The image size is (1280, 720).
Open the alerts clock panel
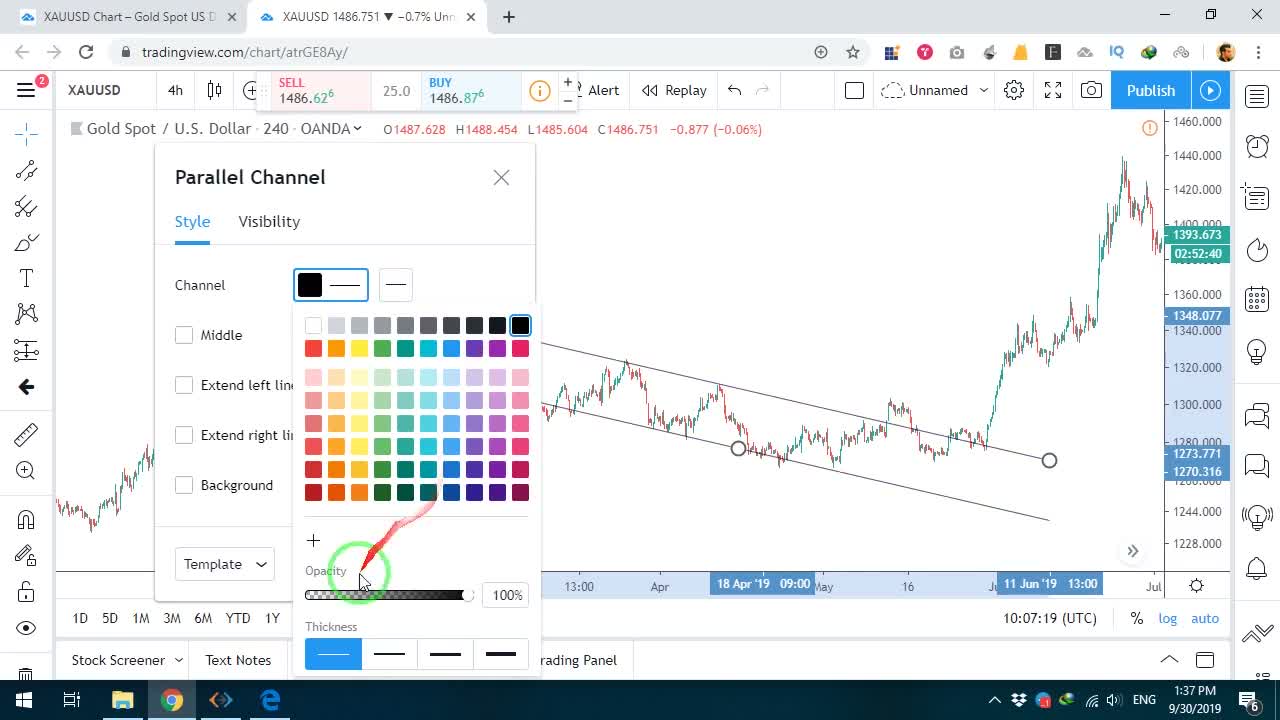[1257, 146]
